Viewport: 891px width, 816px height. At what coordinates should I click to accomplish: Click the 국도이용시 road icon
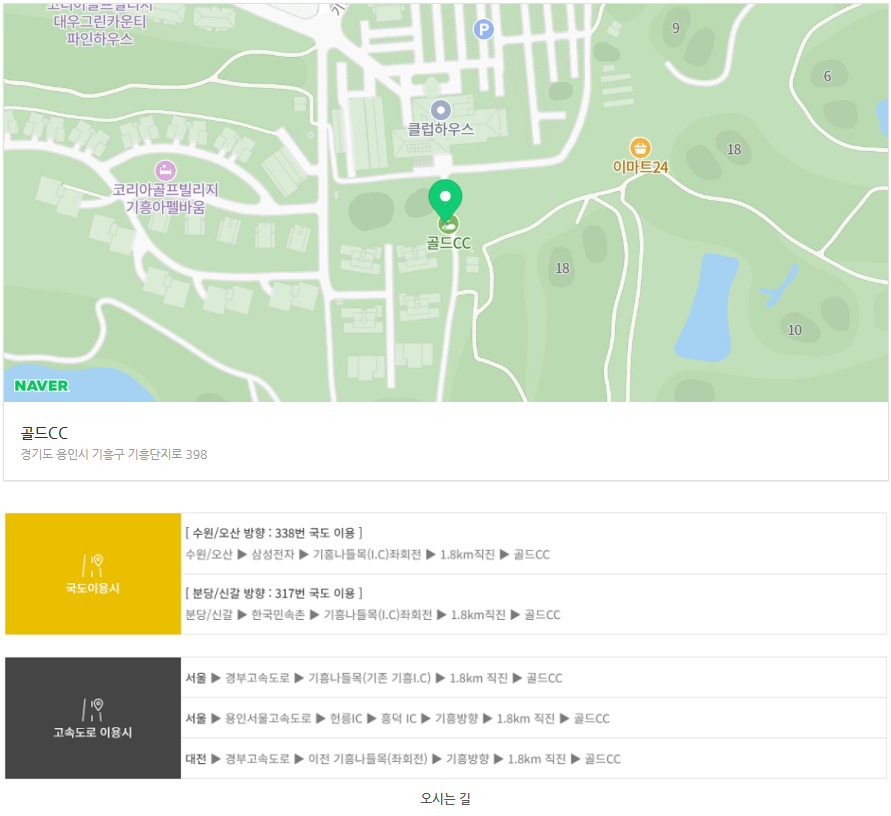(93, 565)
